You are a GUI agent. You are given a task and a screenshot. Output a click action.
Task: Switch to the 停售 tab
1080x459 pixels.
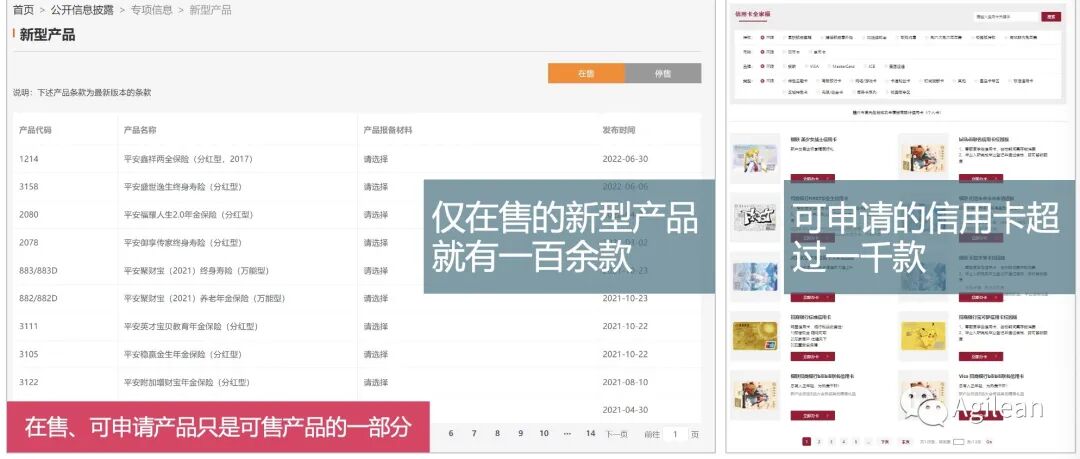[663, 73]
